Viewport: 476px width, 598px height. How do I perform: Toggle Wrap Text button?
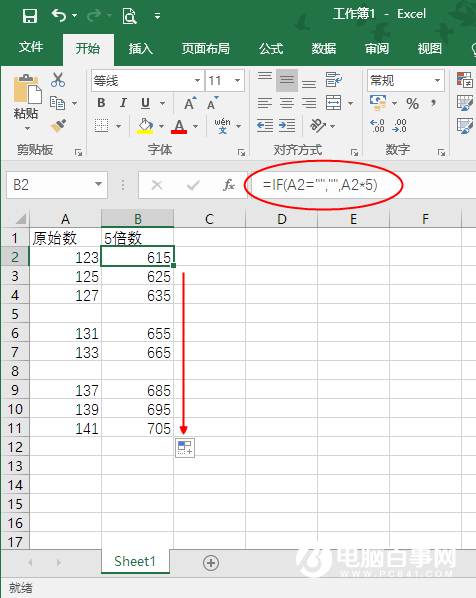[x=334, y=80]
